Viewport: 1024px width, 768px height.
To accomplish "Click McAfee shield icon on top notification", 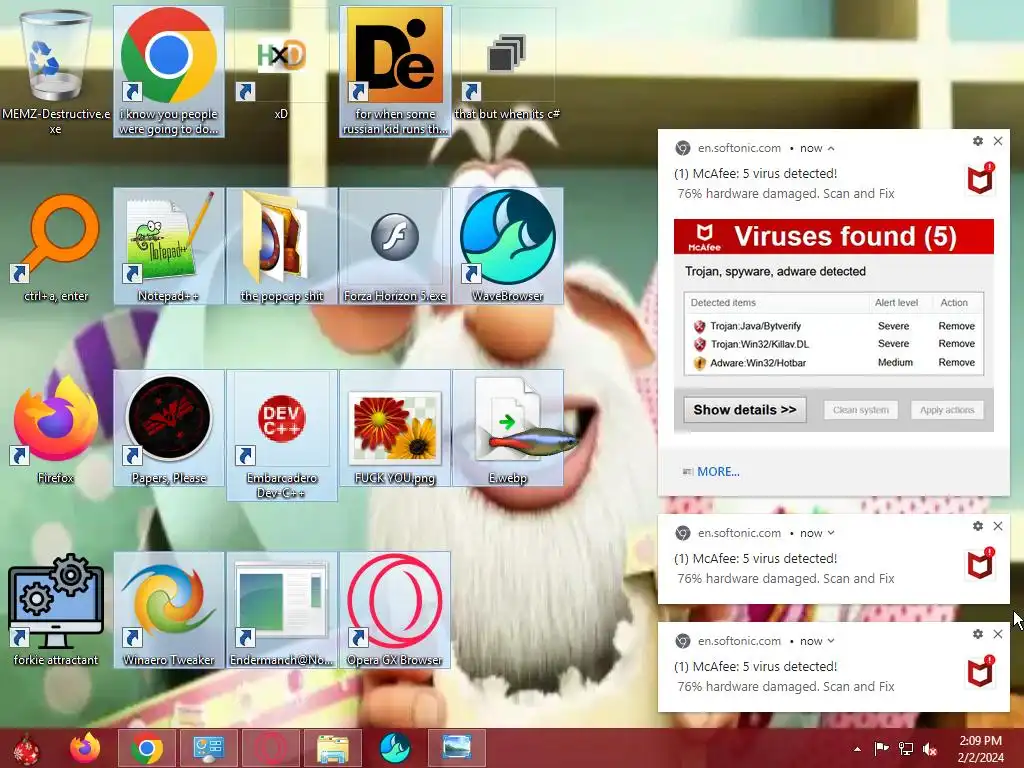I will (x=980, y=178).
